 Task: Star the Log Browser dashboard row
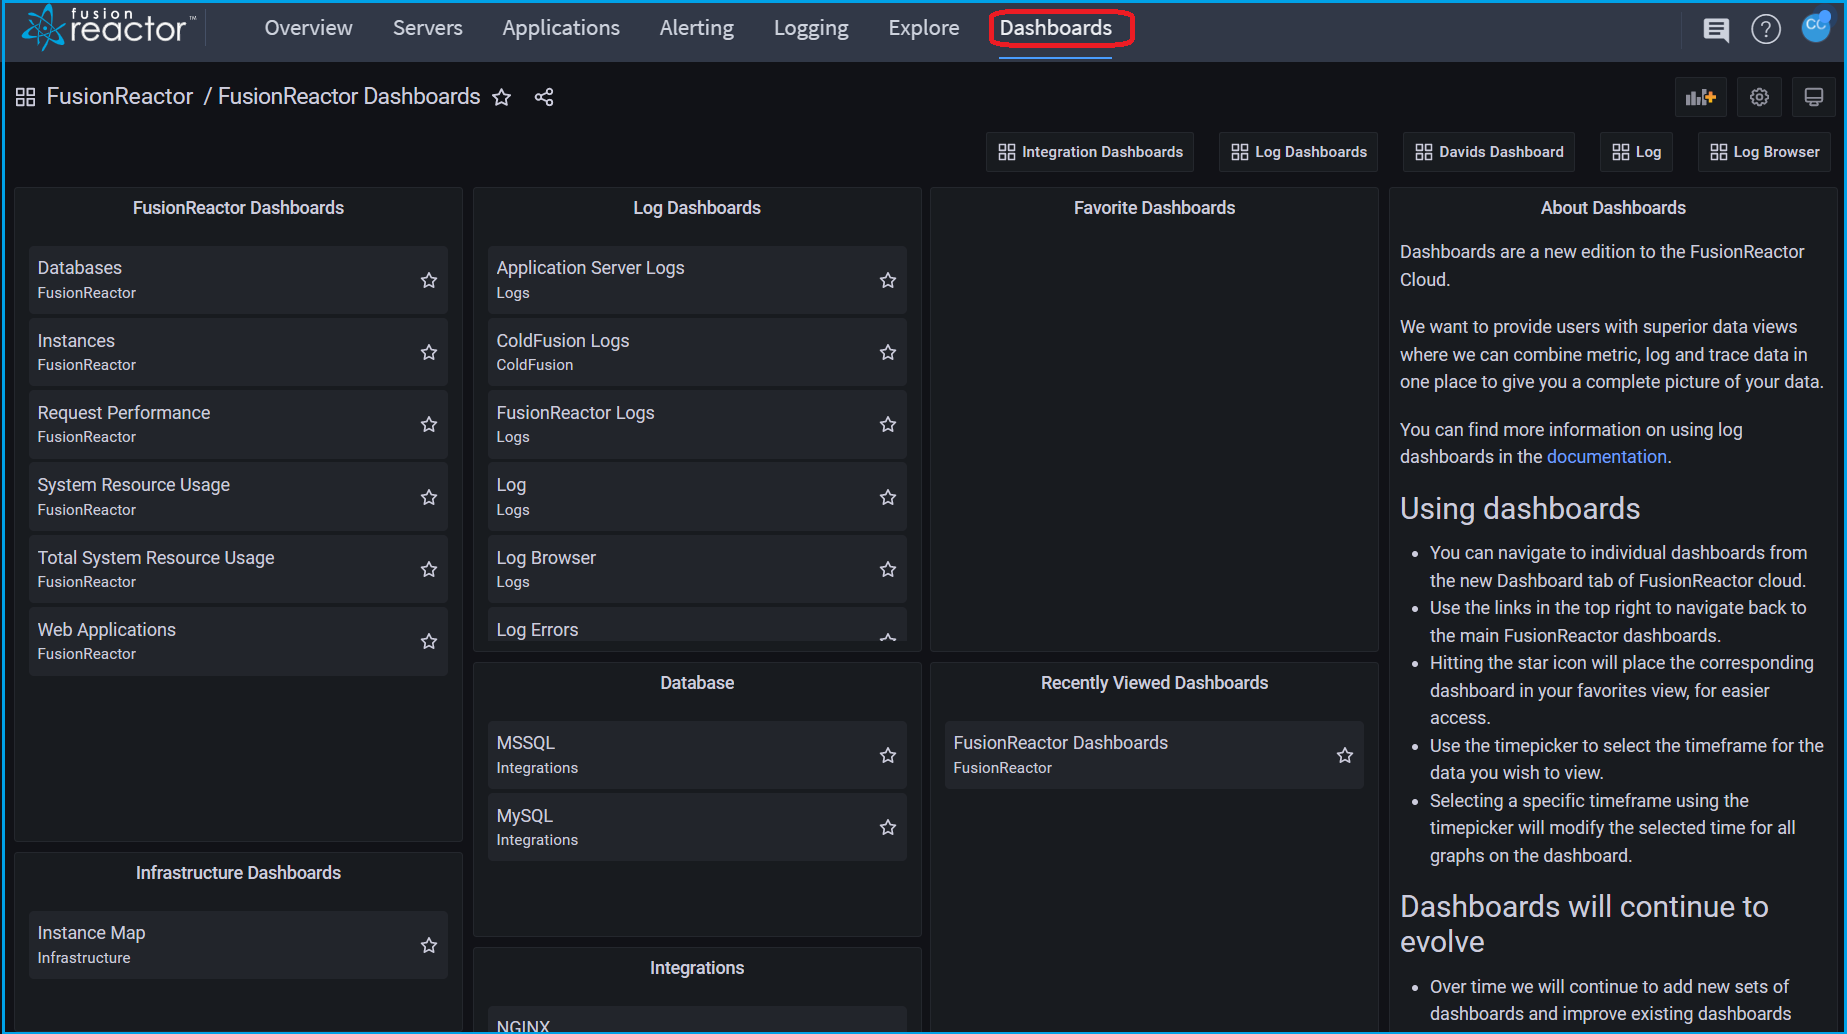click(888, 569)
